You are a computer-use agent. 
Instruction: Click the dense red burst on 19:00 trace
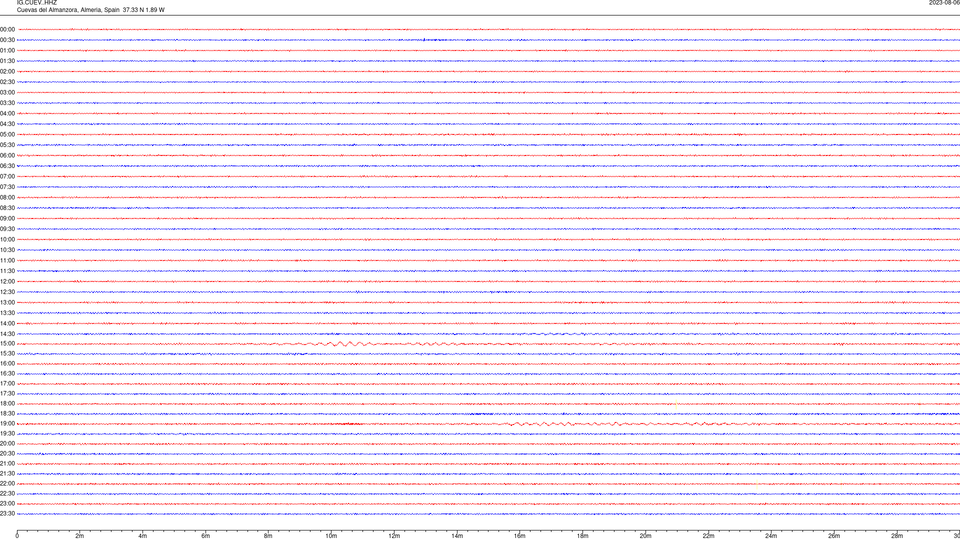click(x=348, y=424)
